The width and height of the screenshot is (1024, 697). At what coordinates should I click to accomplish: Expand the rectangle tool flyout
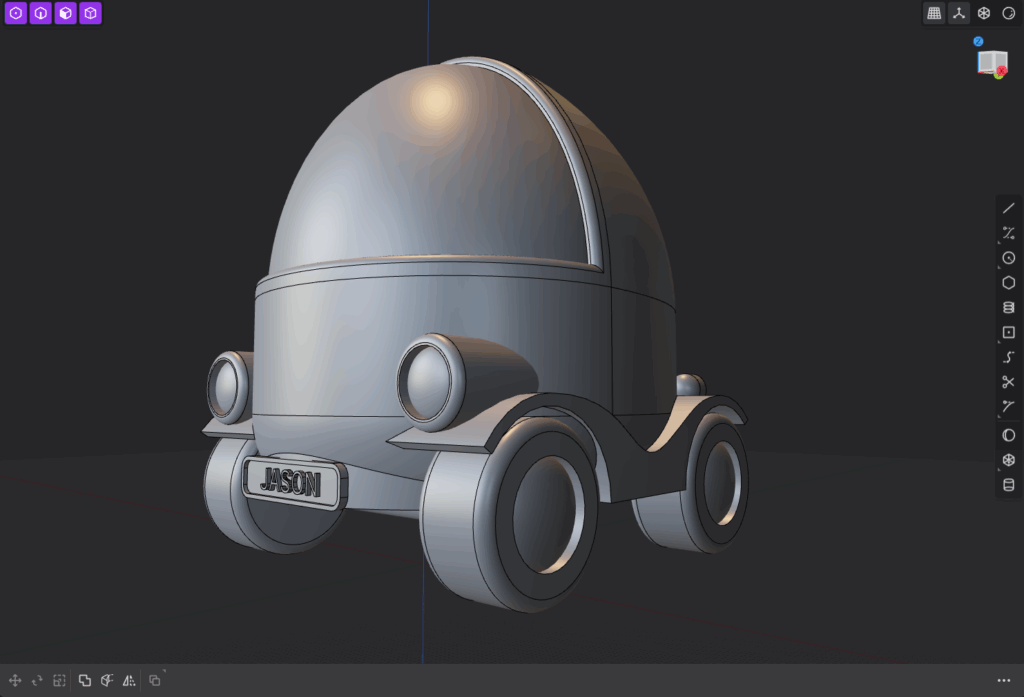tap(999, 341)
